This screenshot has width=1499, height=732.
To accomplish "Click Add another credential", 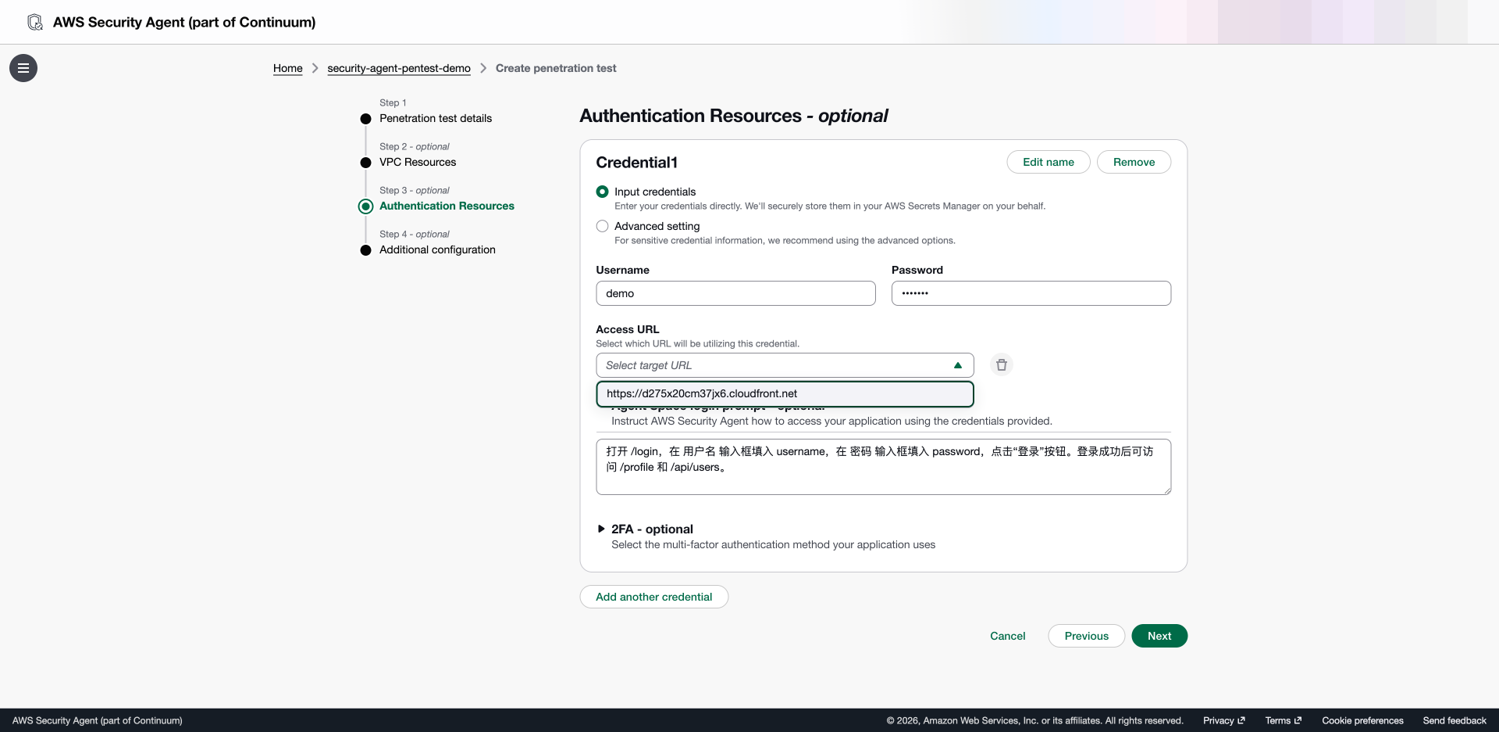I will coord(654,597).
